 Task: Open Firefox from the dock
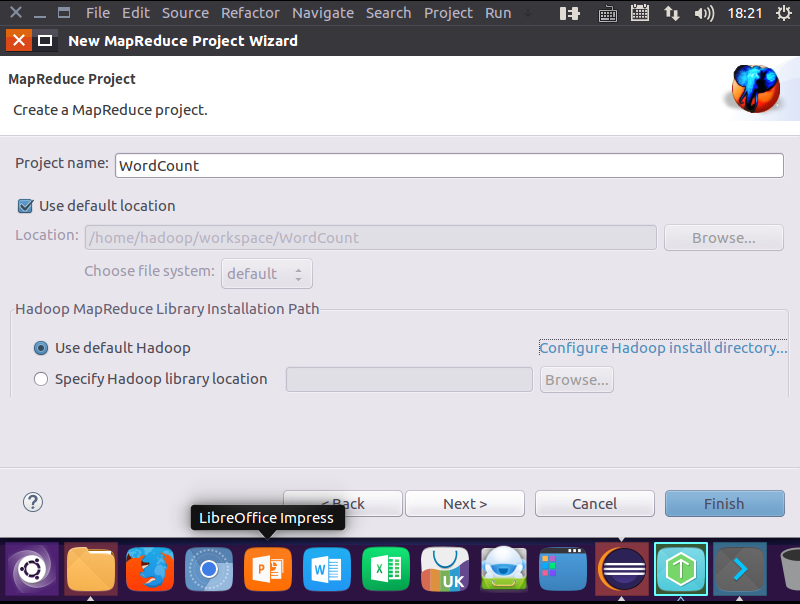tap(150, 568)
